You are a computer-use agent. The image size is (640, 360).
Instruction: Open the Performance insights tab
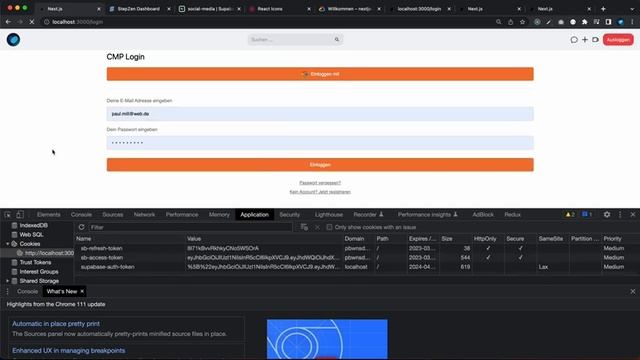(x=427, y=214)
